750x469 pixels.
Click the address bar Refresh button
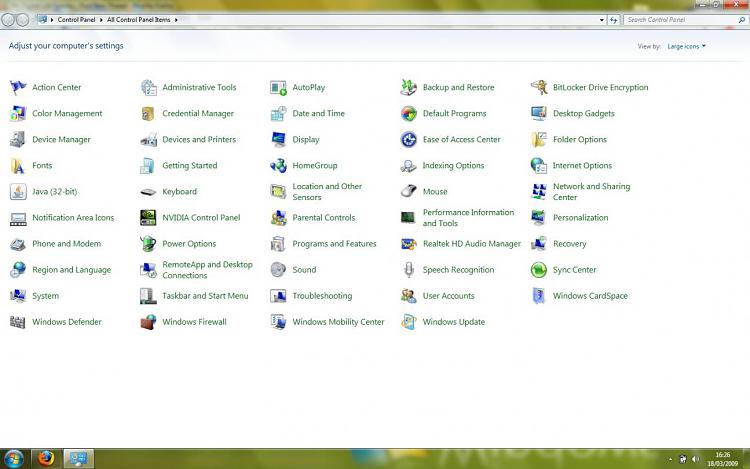pos(614,20)
